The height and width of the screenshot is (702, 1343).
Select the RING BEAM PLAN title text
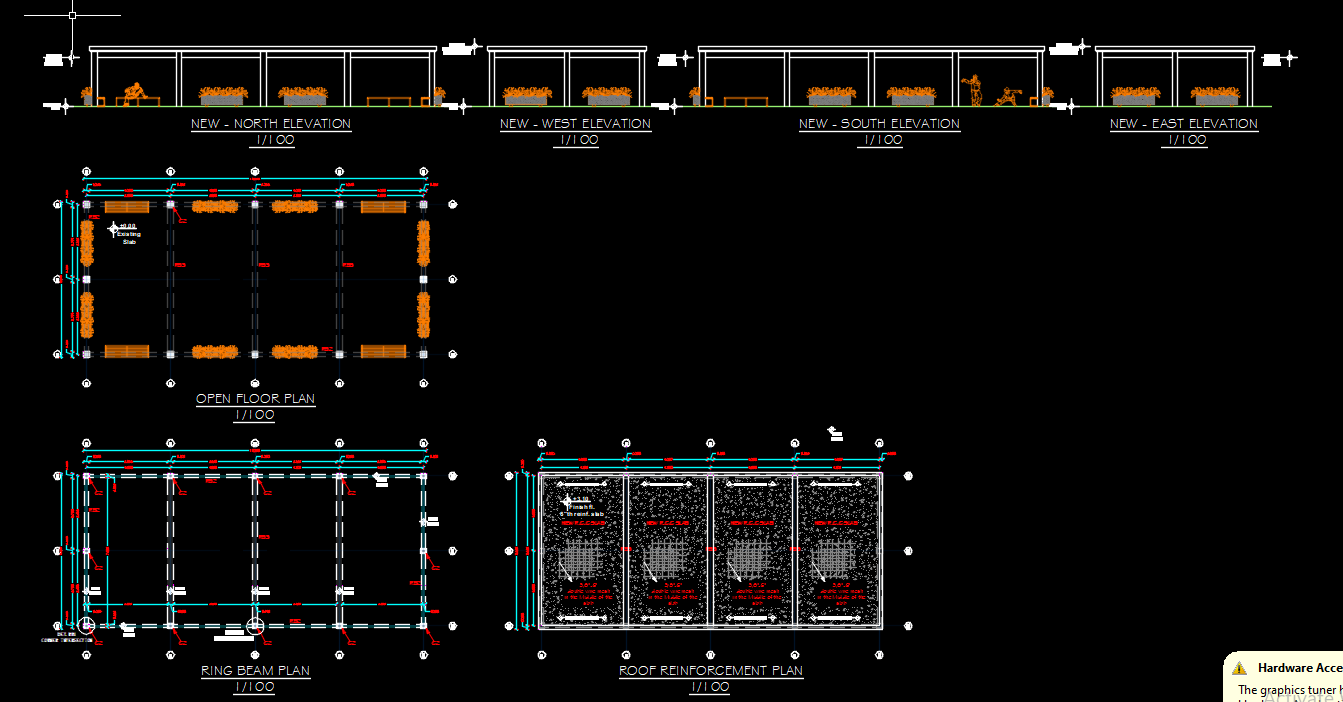point(255,671)
